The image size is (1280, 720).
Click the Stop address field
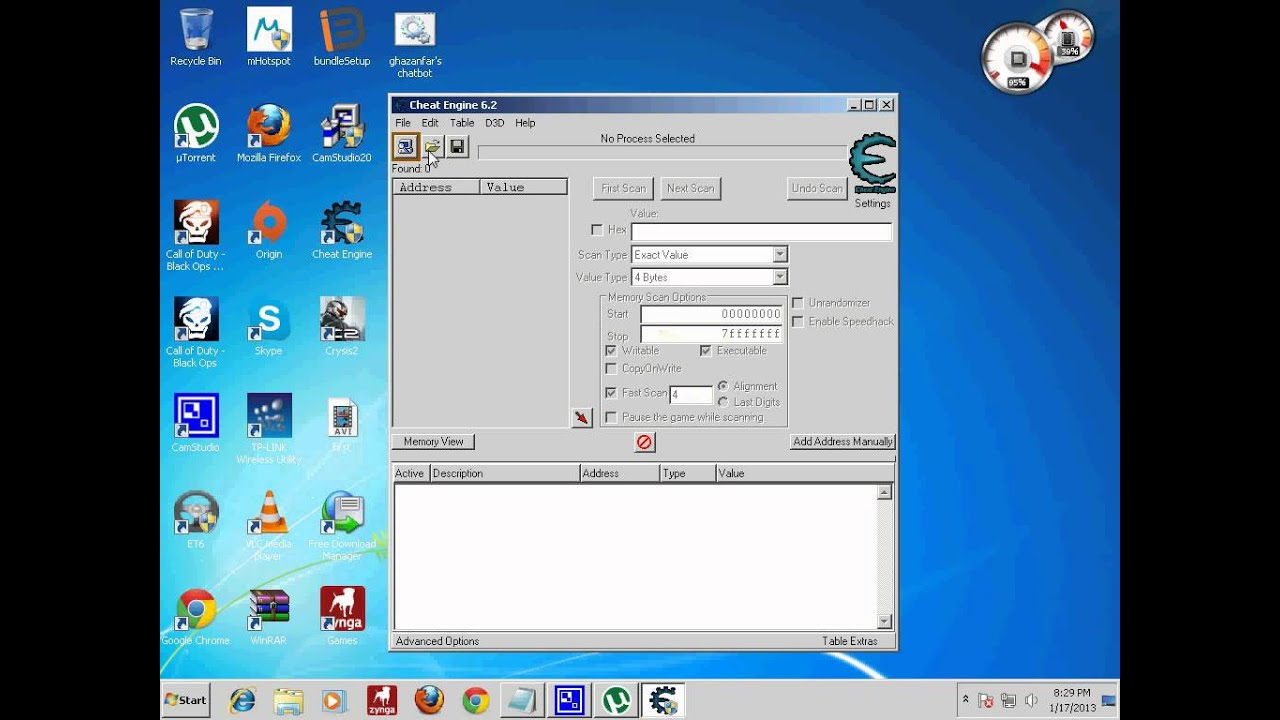[x=711, y=334]
